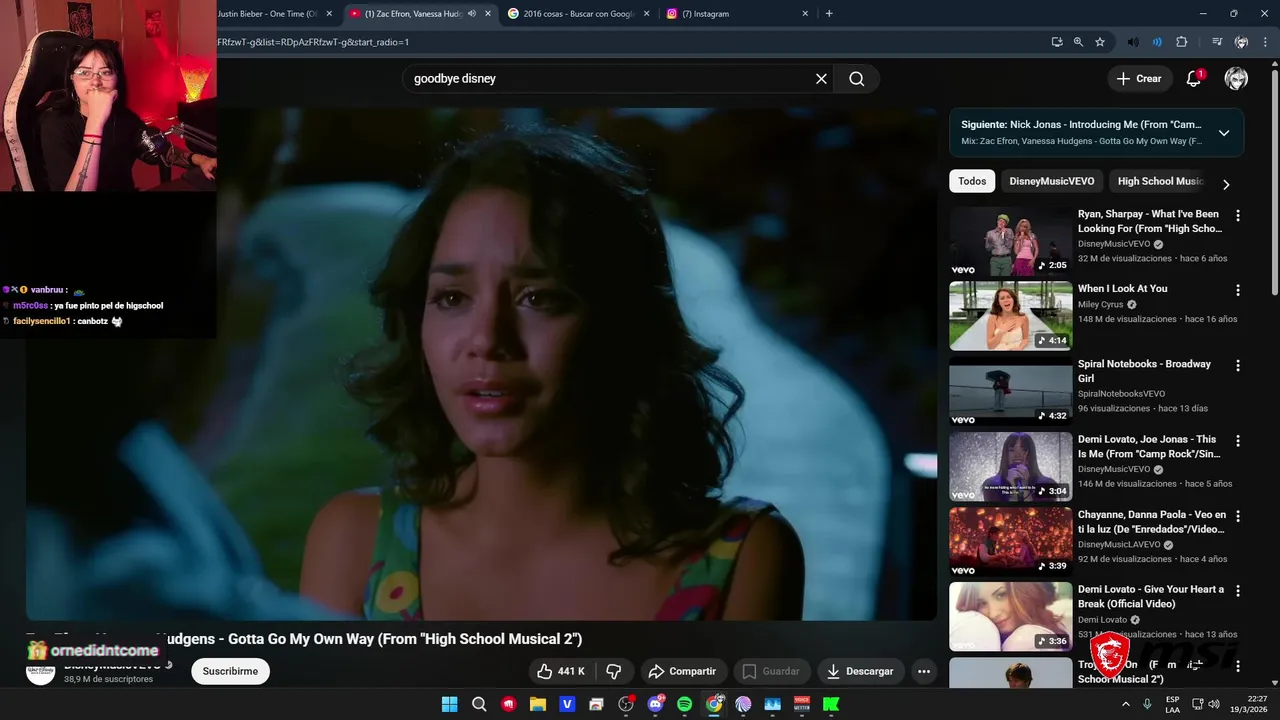Image resolution: width=1280 pixels, height=720 pixels.
Task: Bookmark this page with the star icon
Action: tap(1100, 42)
